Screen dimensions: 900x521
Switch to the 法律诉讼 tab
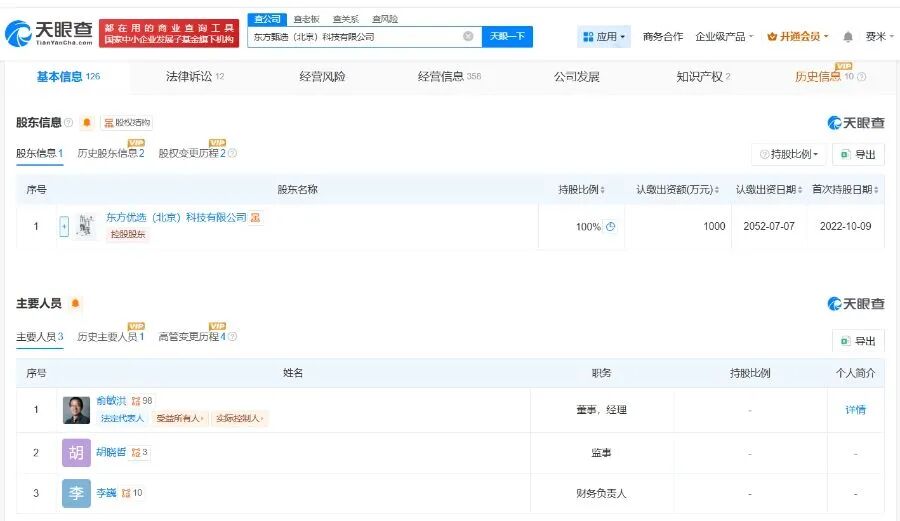(x=194, y=77)
